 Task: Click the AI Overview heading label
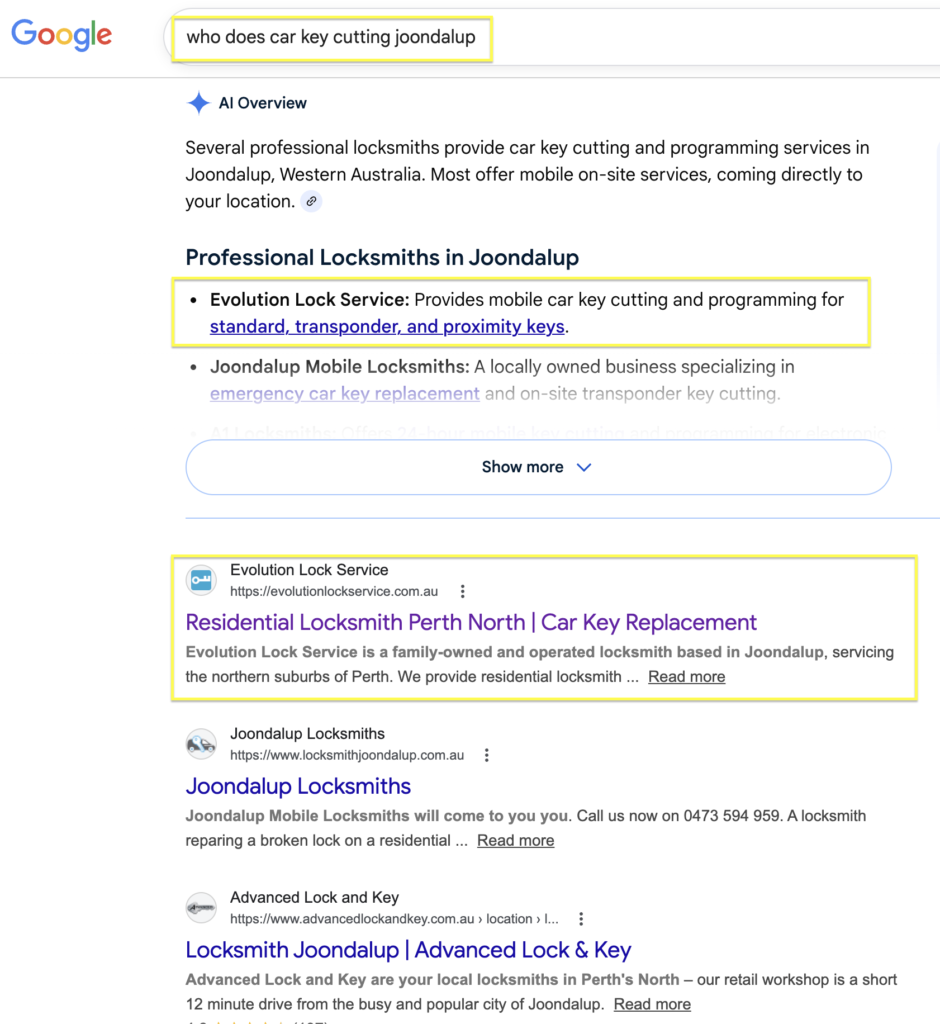pos(263,103)
